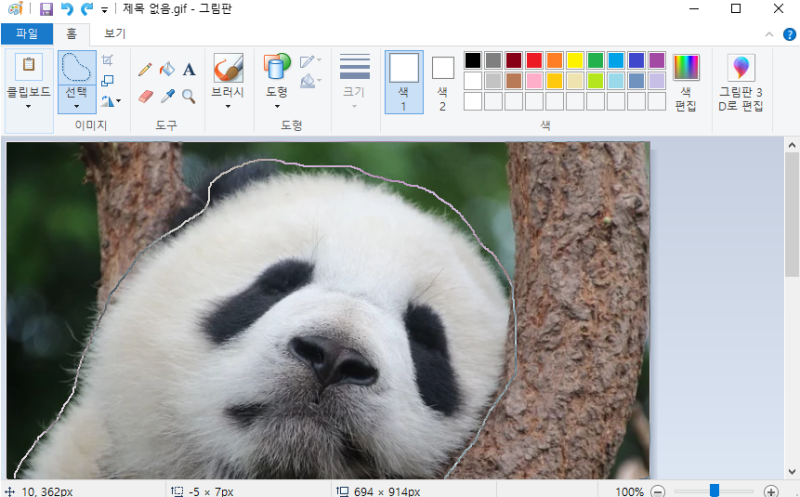Click the zoom slider handle

(x=714, y=490)
